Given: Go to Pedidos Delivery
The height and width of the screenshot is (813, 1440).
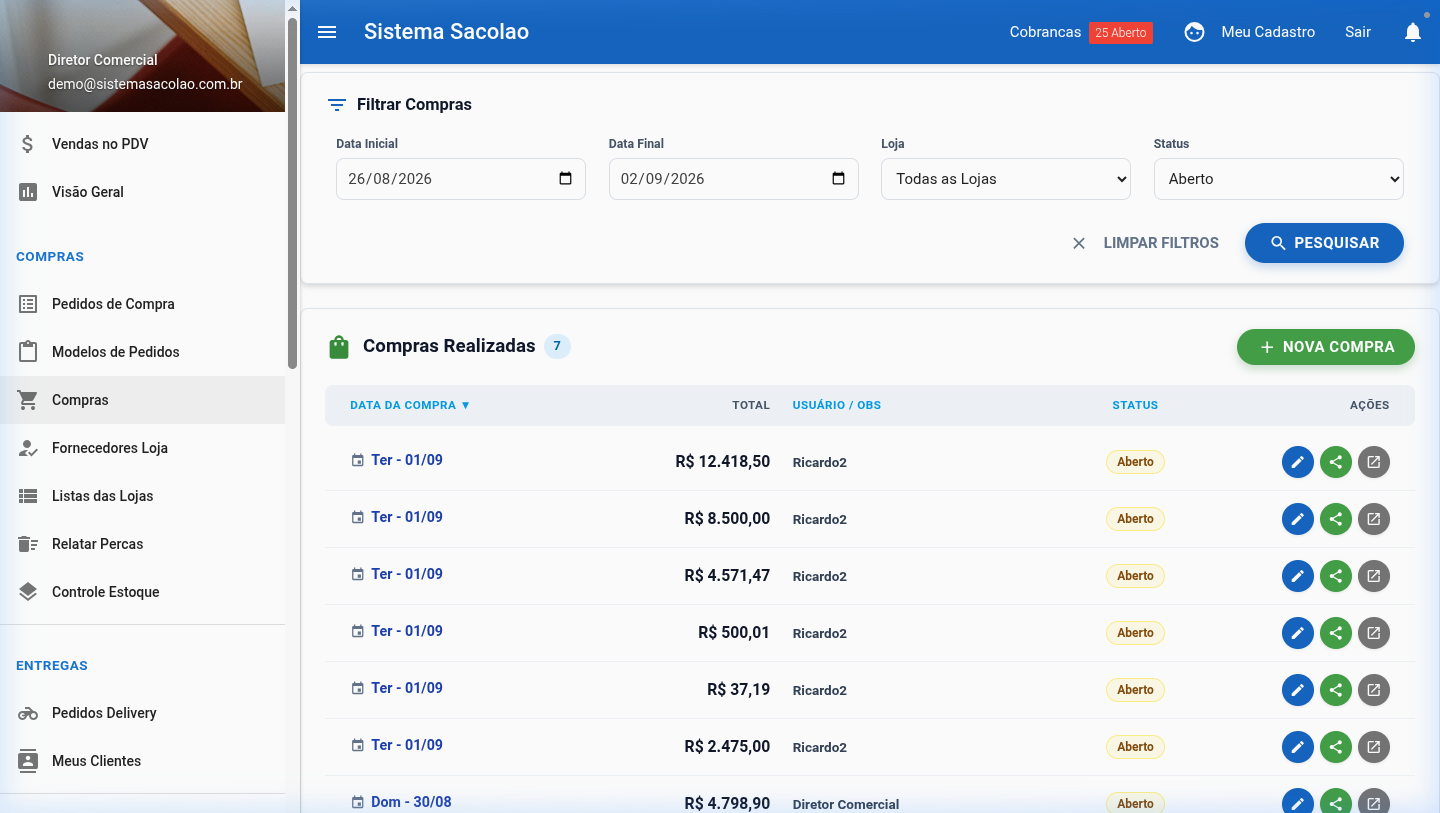Looking at the screenshot, I should click(142, 713).
